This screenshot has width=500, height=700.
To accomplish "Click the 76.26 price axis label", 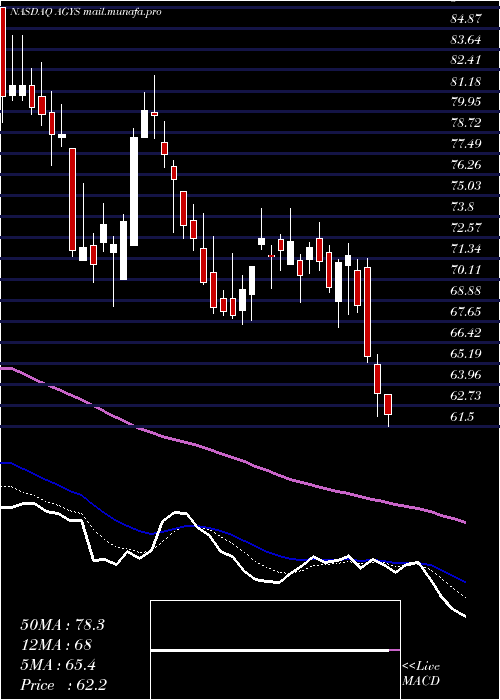I will (x=466, y=165).
